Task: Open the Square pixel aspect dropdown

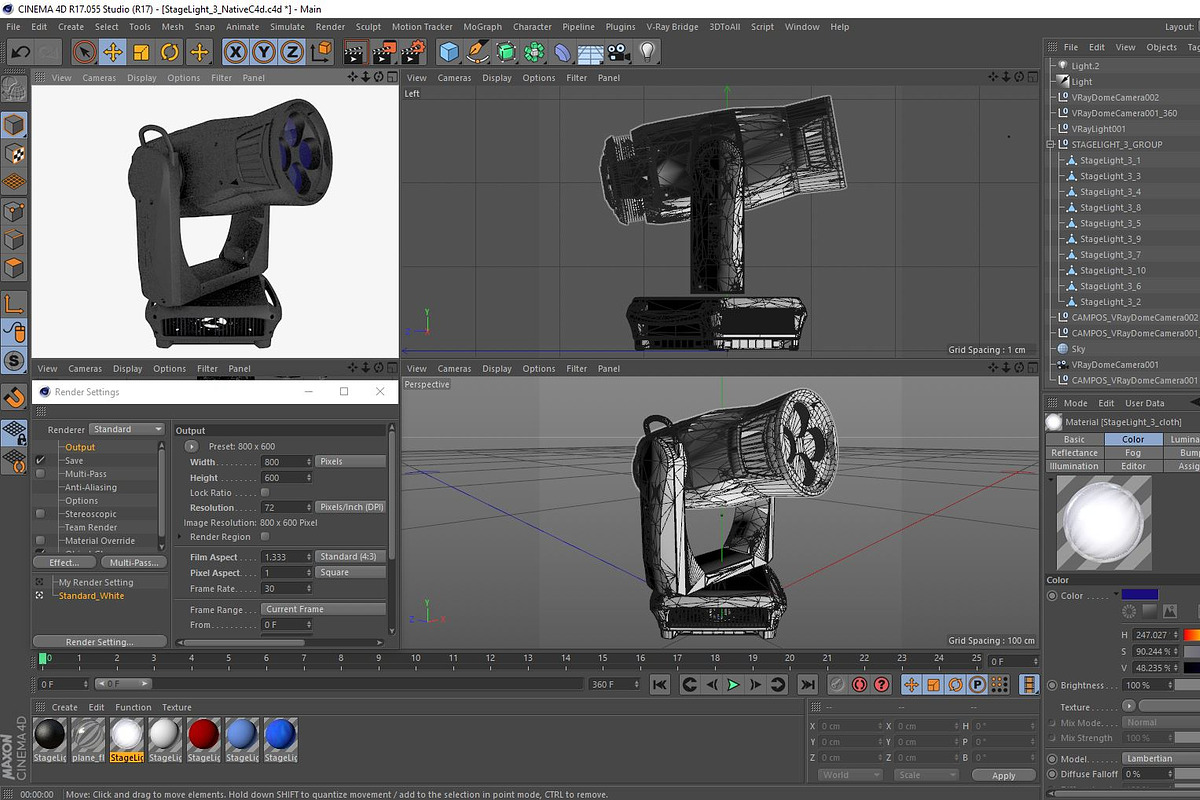Action: (x=351, y=572)
